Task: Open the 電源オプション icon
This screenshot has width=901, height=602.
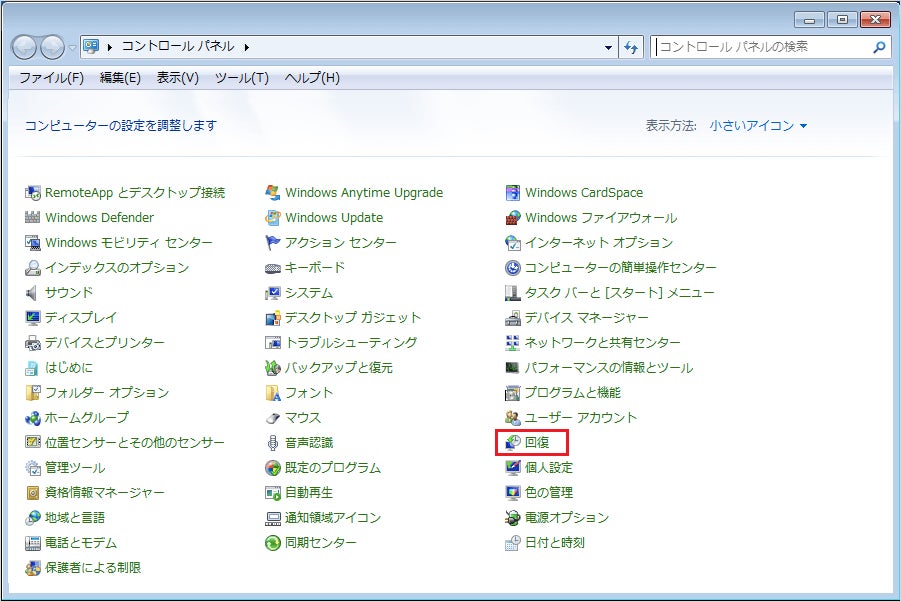Action: [513, 518]
